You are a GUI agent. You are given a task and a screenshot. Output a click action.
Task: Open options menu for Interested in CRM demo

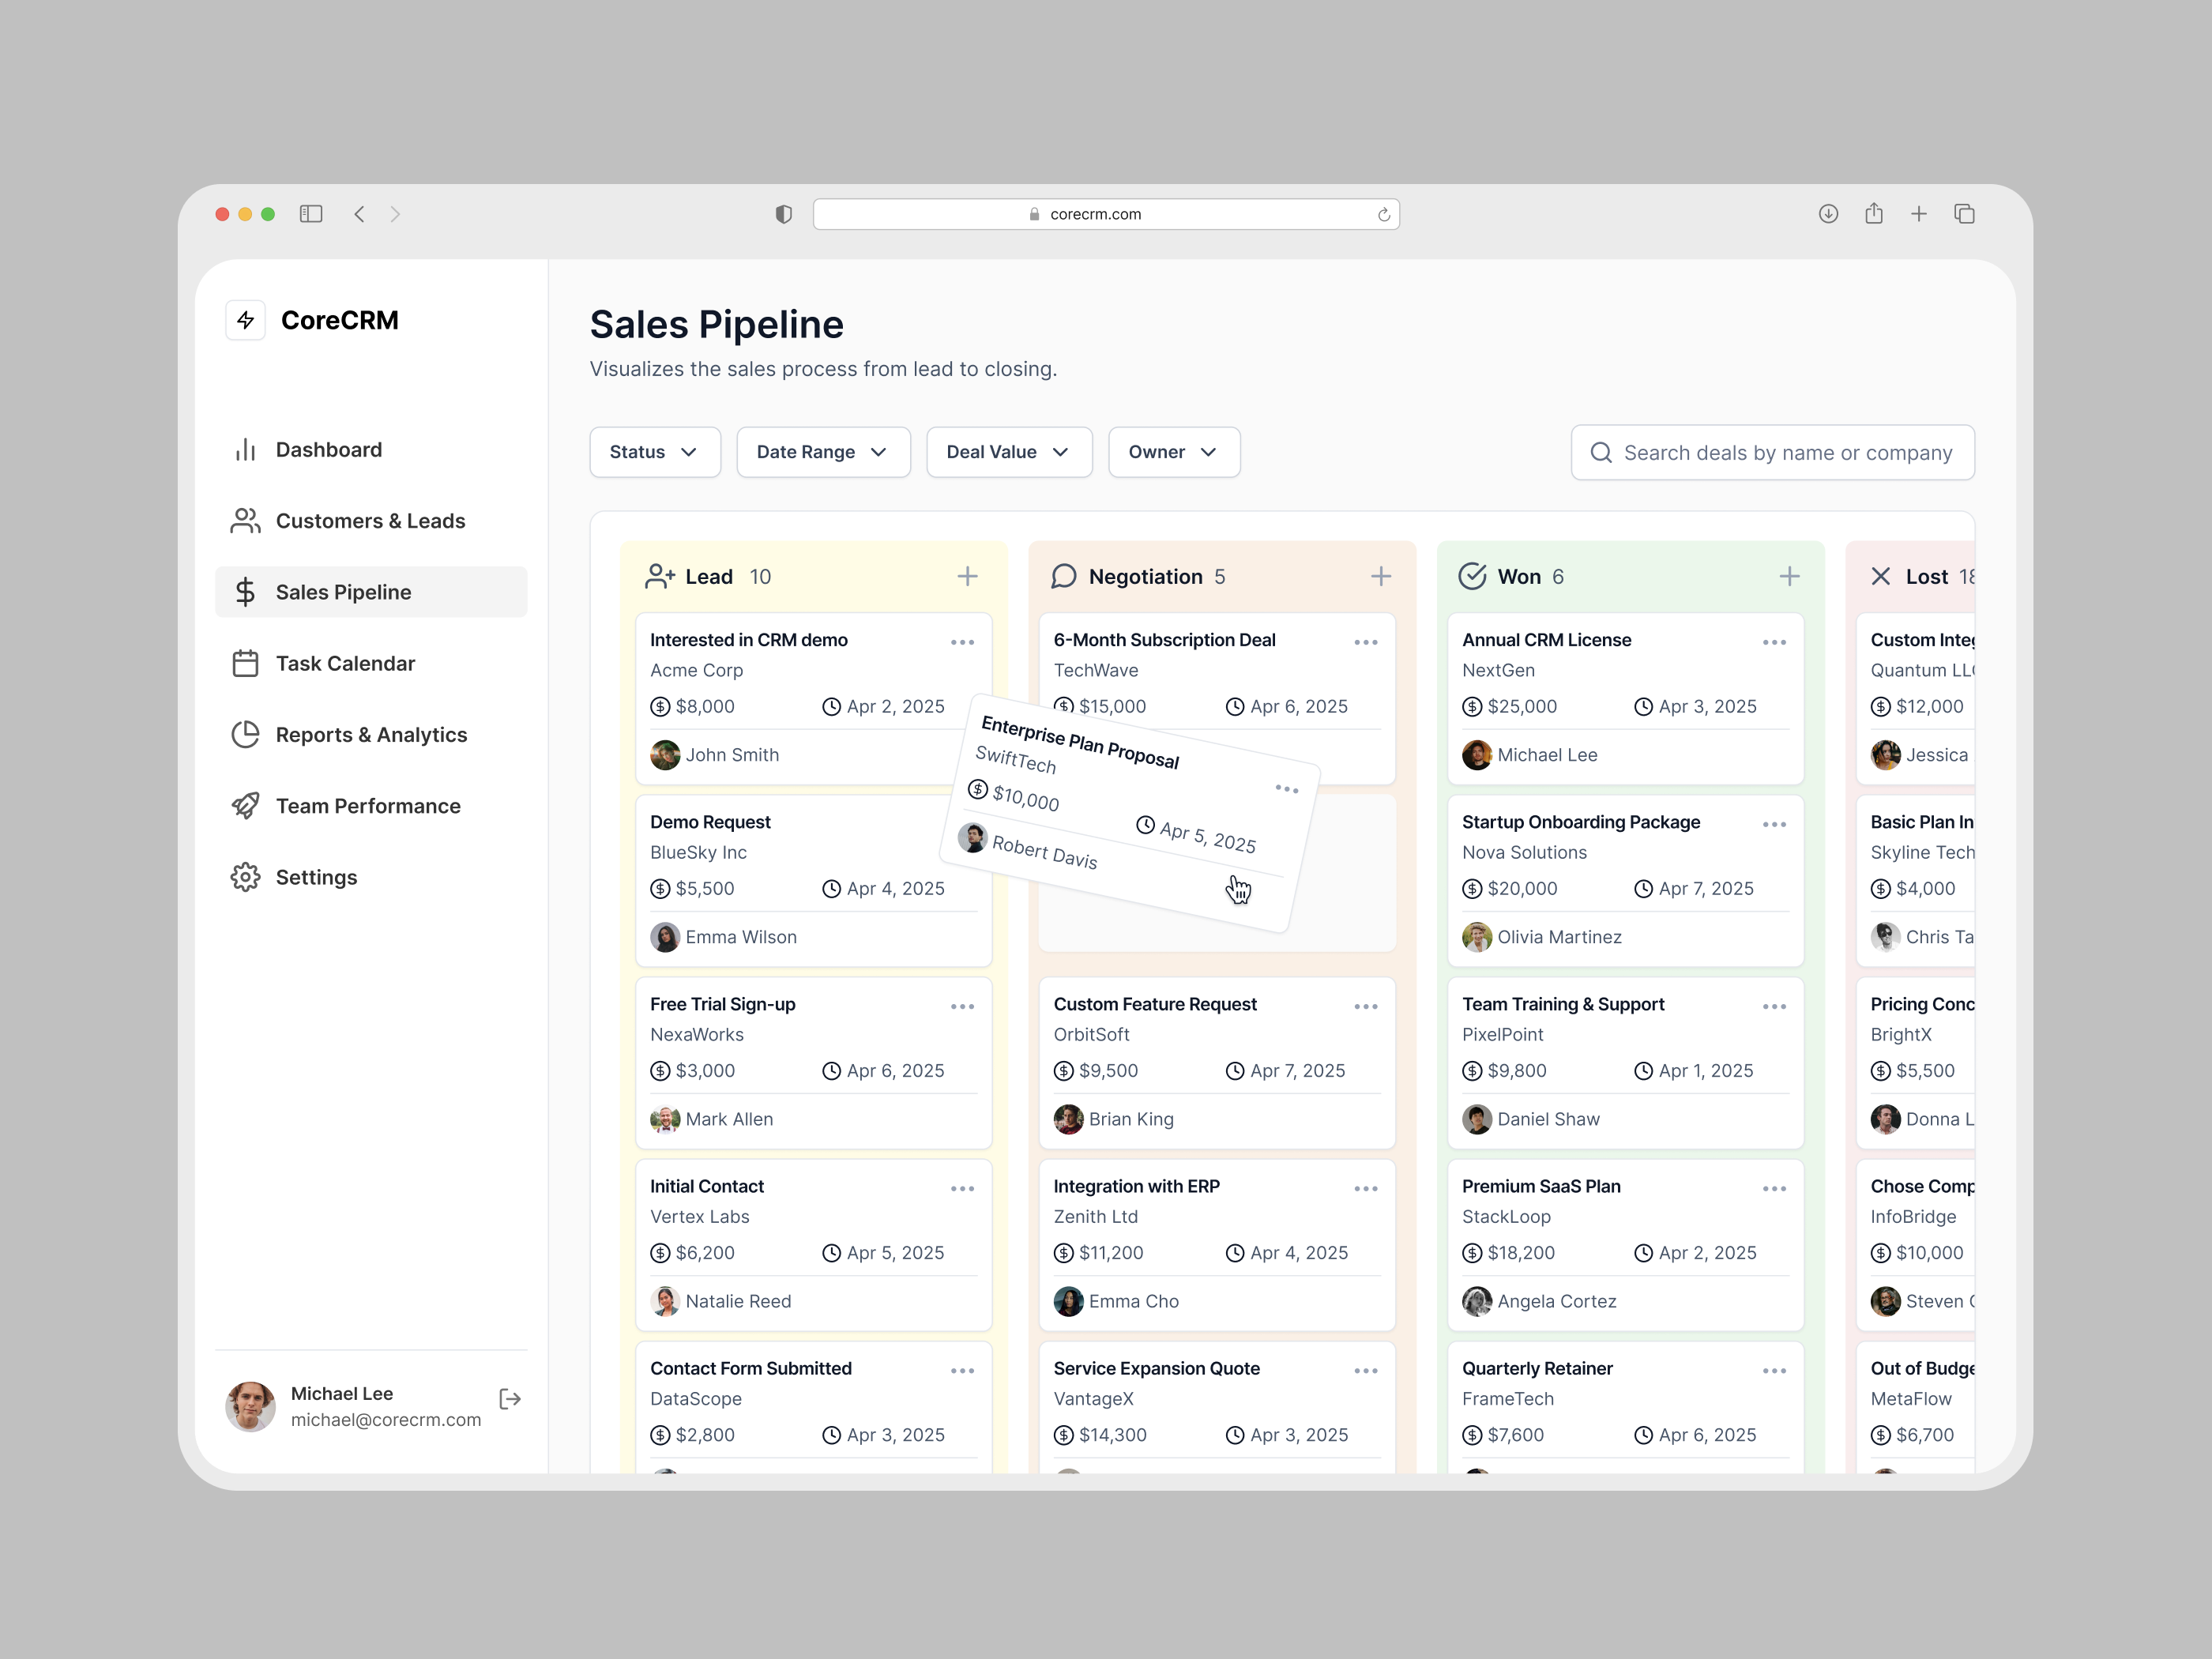pyautogui.click(x=962, y=642)
